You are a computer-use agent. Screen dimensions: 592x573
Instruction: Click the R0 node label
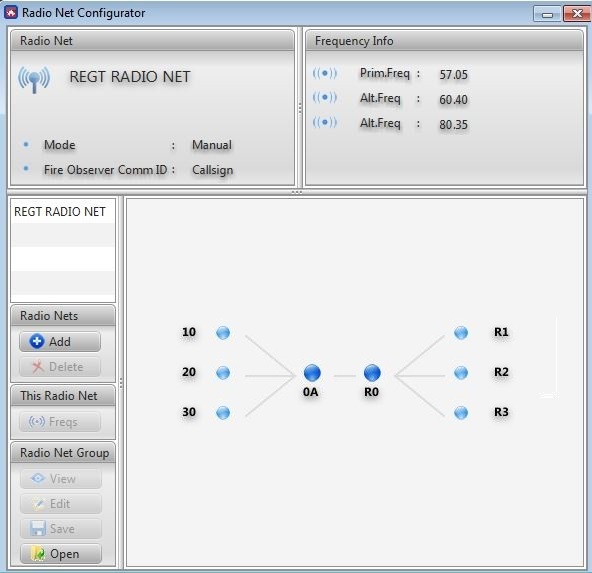(371, 392)
